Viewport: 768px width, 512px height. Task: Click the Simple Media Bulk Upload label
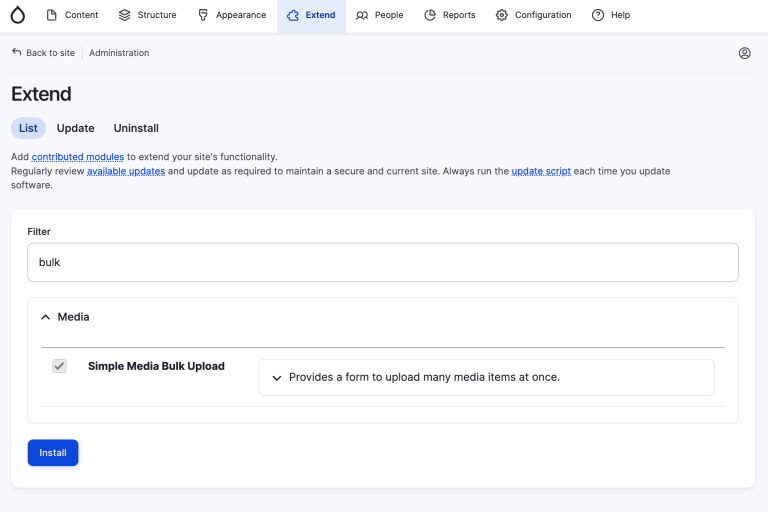click(x=156, y=366)
